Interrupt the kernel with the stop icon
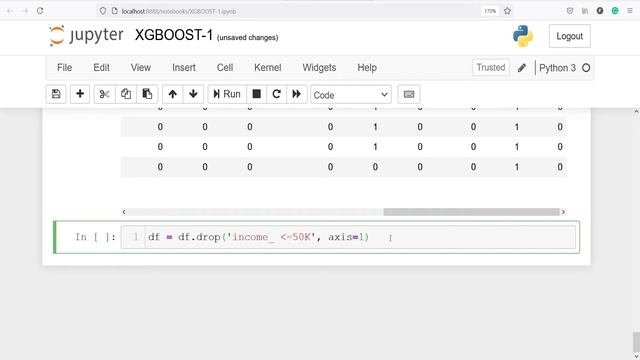This screenshot has height=360, width=640. point(256,94)
